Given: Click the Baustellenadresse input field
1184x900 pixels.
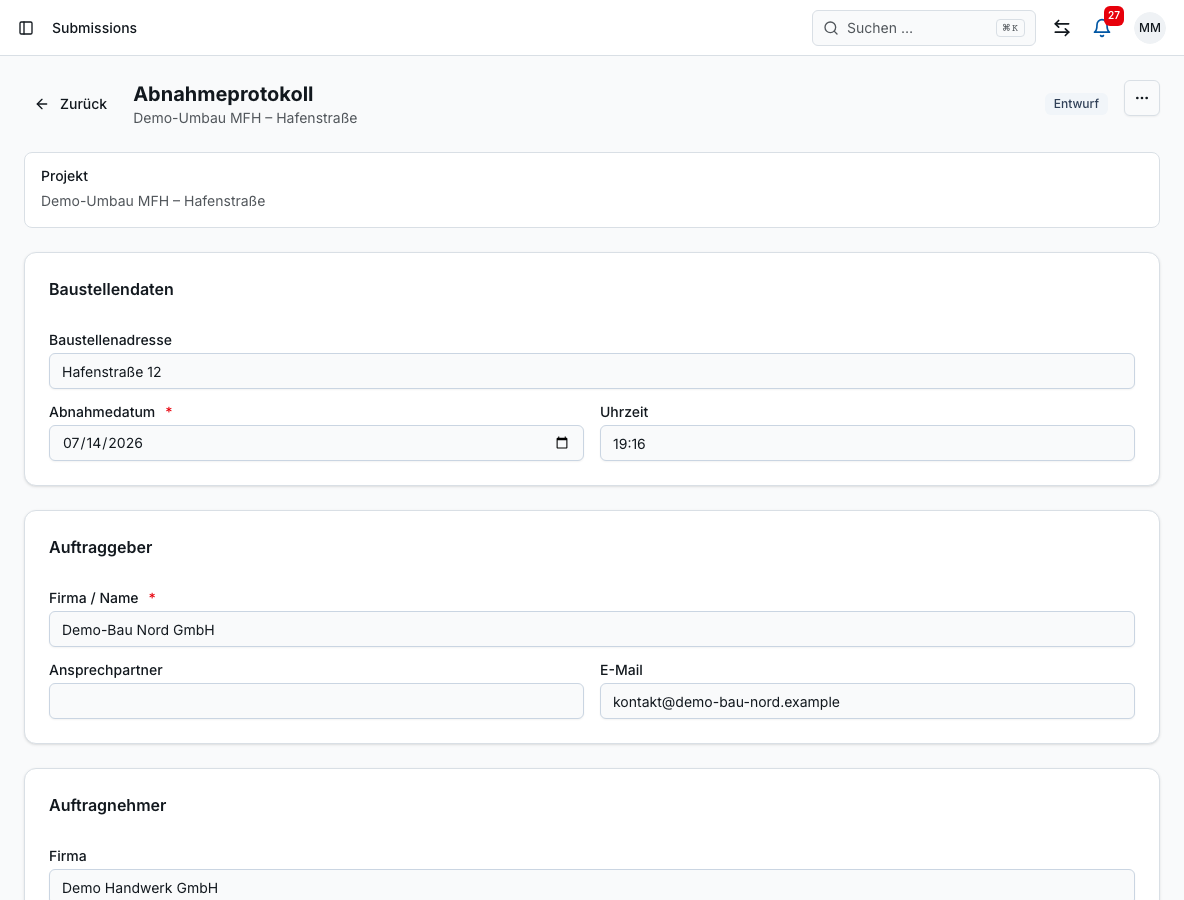Looking at the screenshot, I should pyautogui.click(x=591, y=371).
